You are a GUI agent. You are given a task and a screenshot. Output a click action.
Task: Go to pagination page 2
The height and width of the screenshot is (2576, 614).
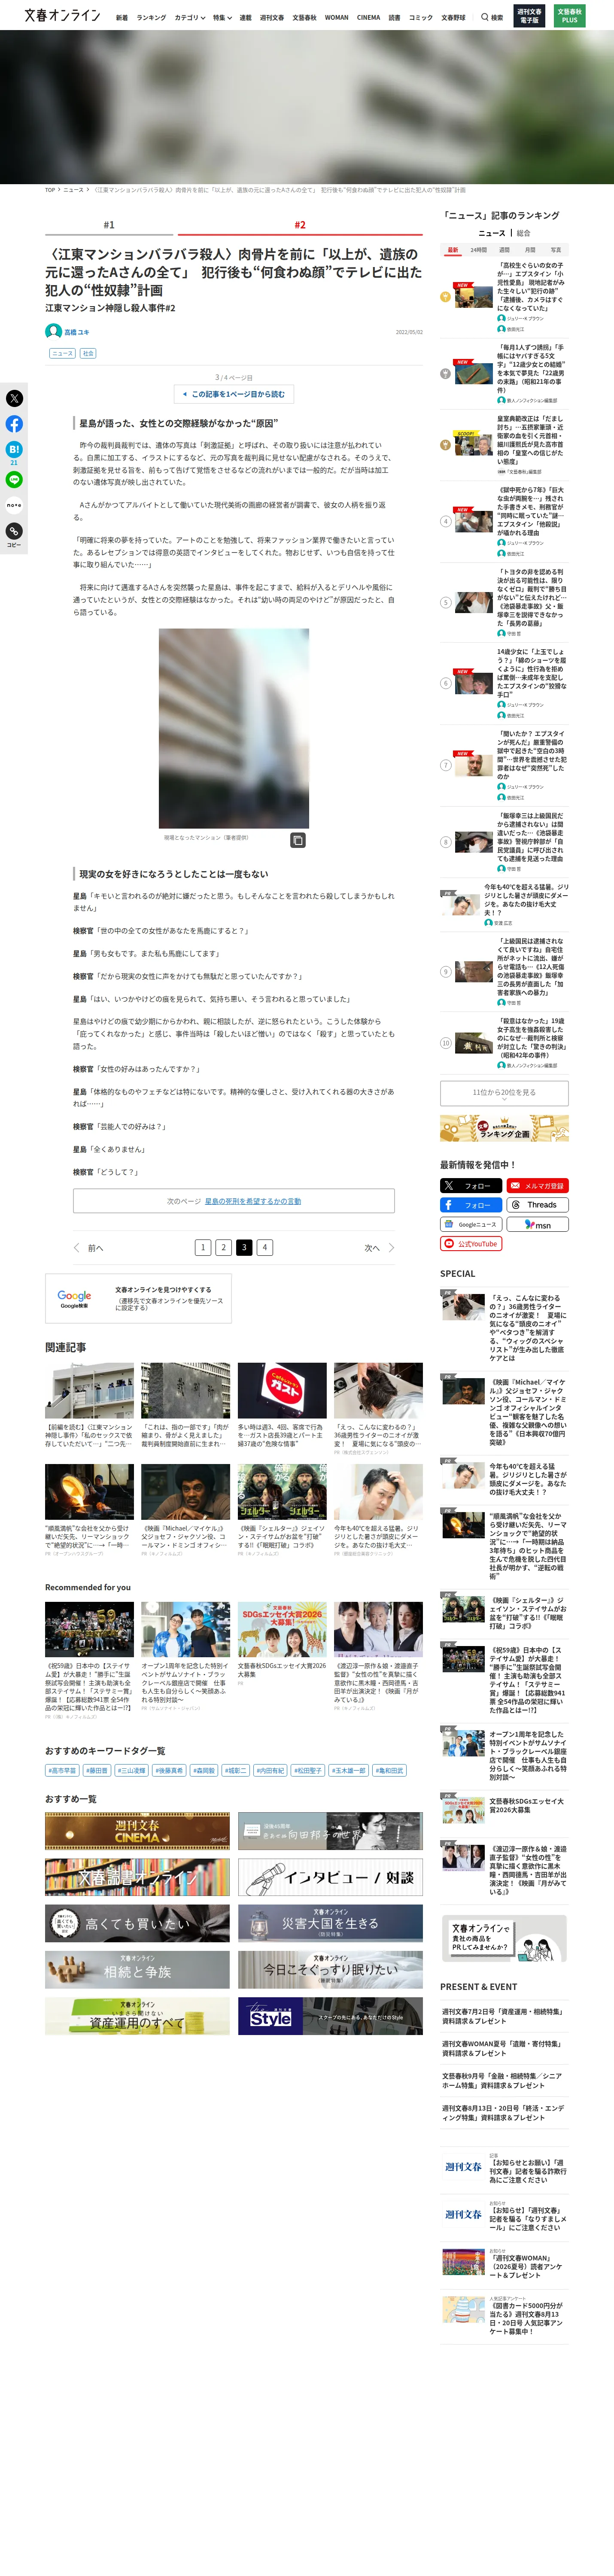(x=224, y=1248)
